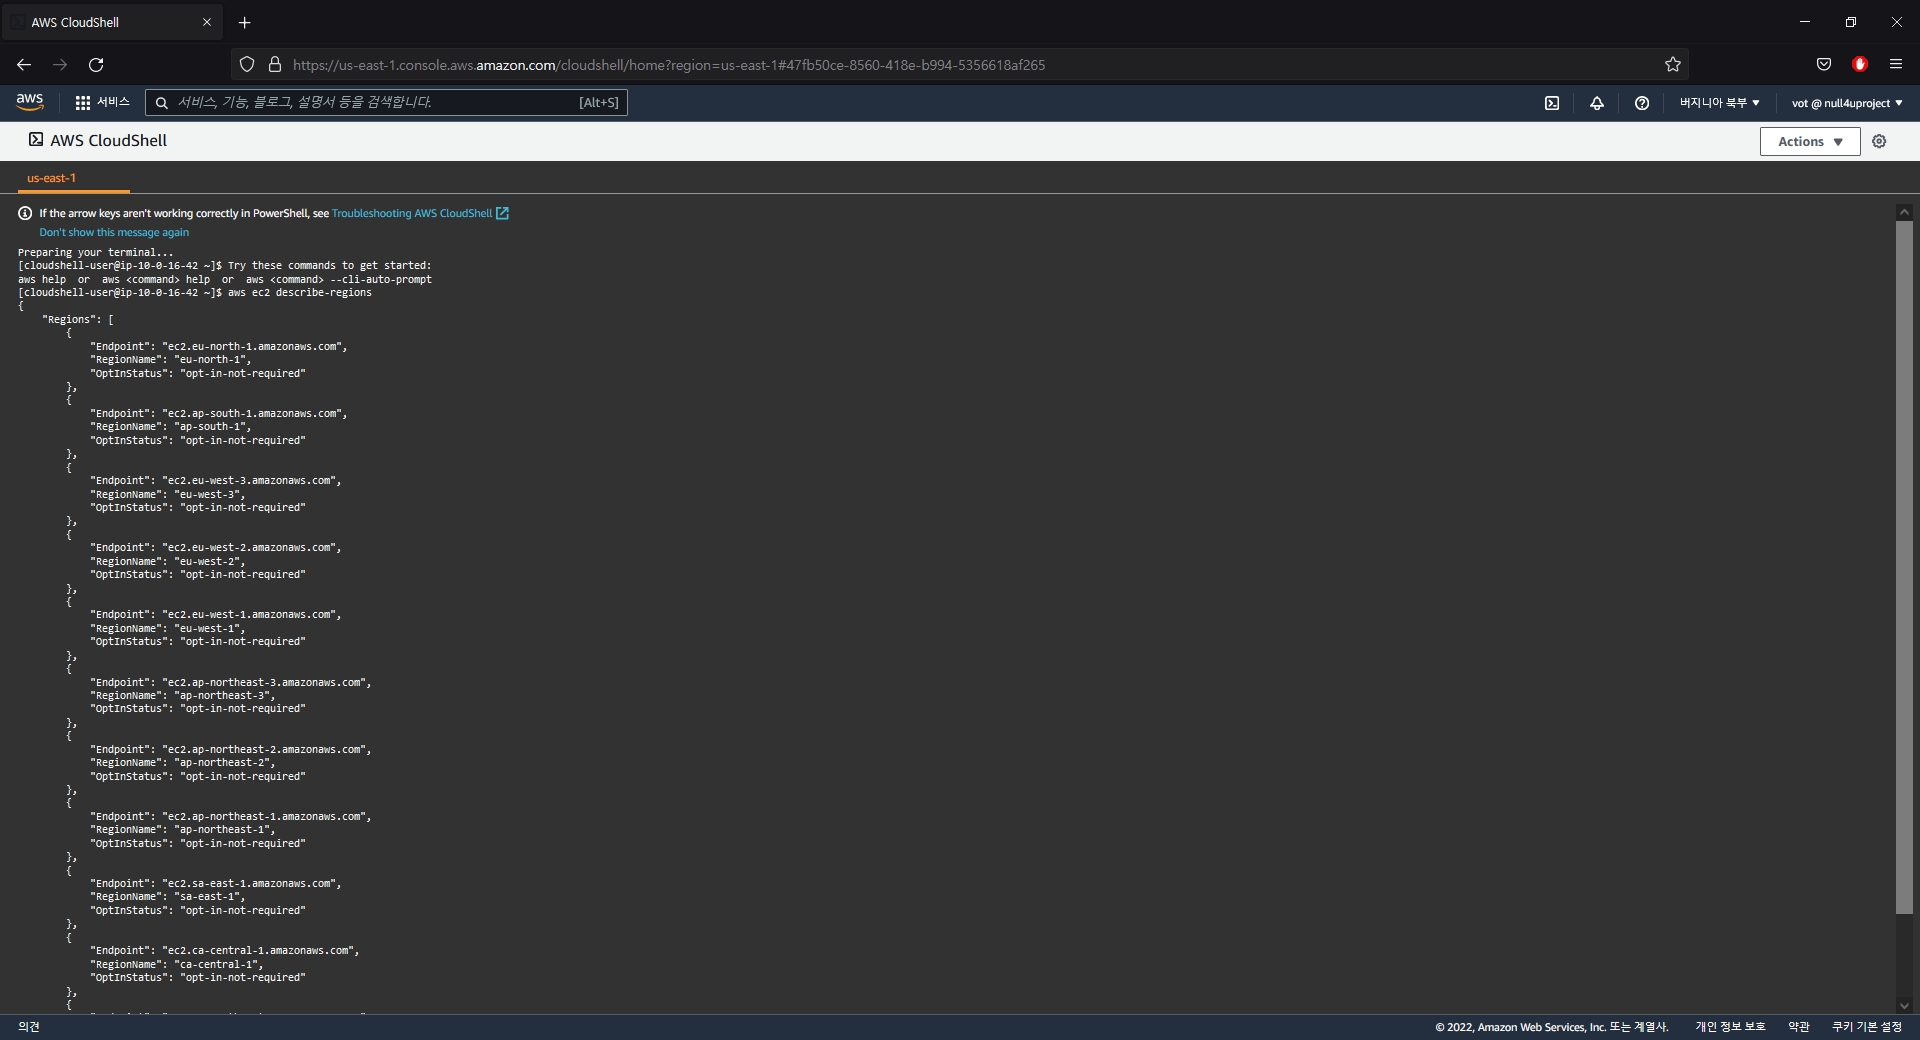Screen dimensions: 1920x1040
Task: Click the 서비스 menu label
Action: [113, 102]
